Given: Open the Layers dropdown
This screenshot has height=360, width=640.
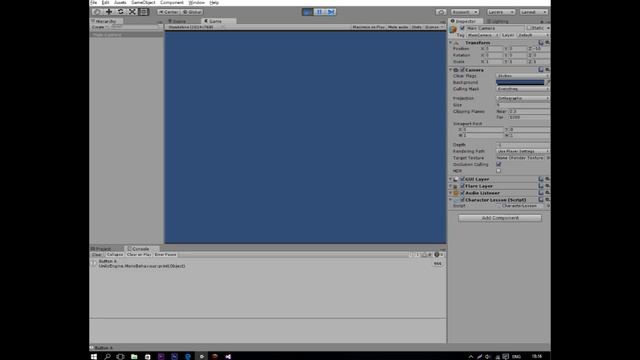Looking at the screenshot, I should click(x=501, y=12).
